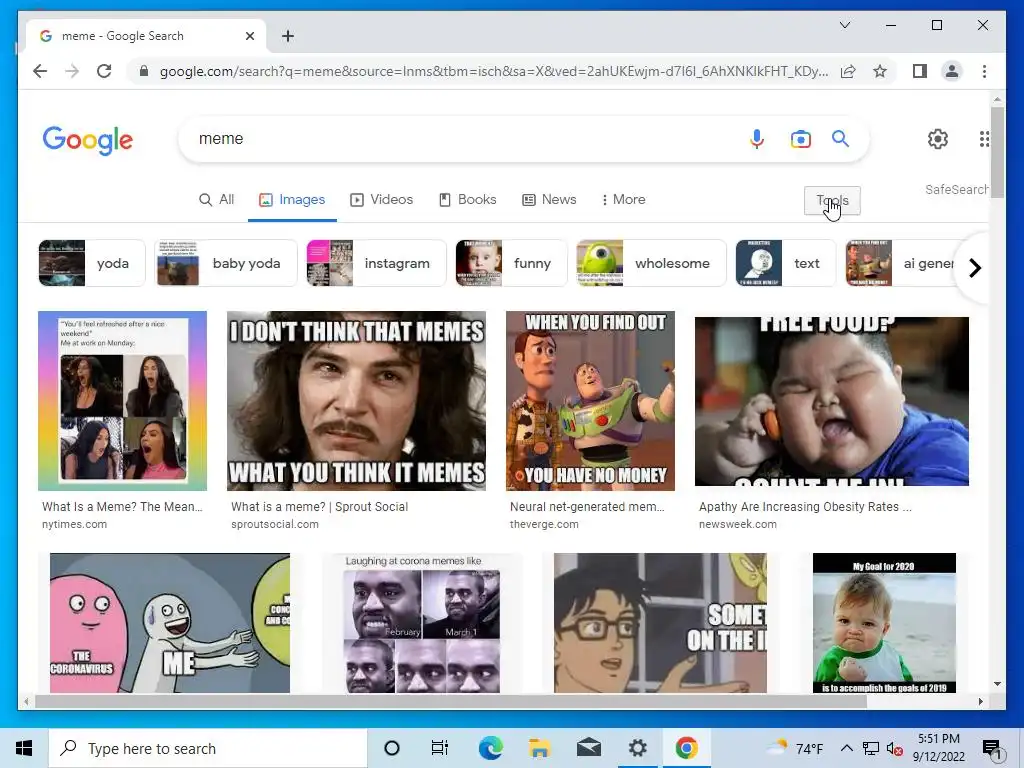
Task: Start voice search with microphone
Action: click(x=757, y=139)
